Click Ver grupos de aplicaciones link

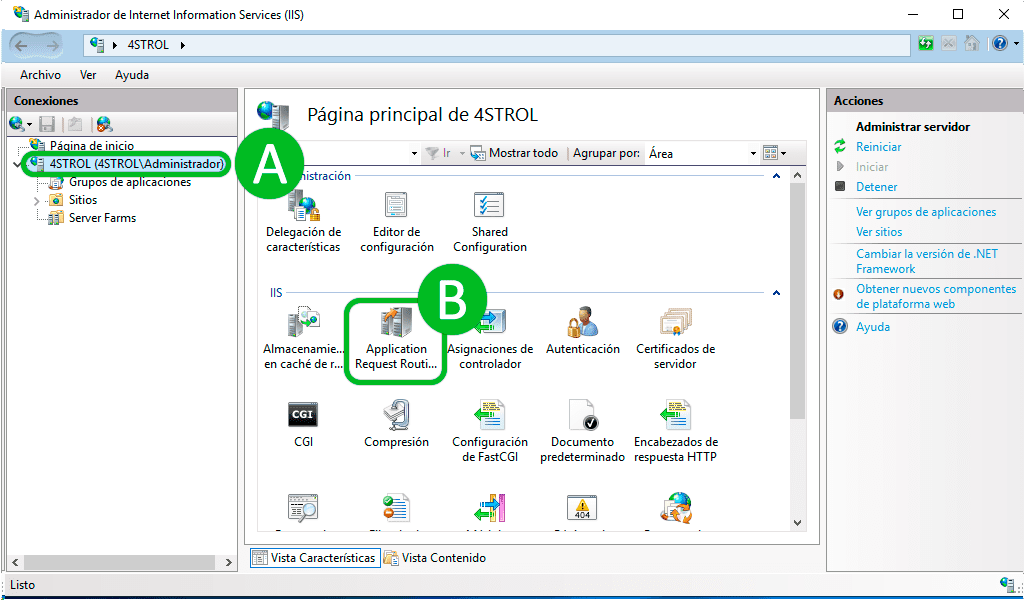point(925,212)
